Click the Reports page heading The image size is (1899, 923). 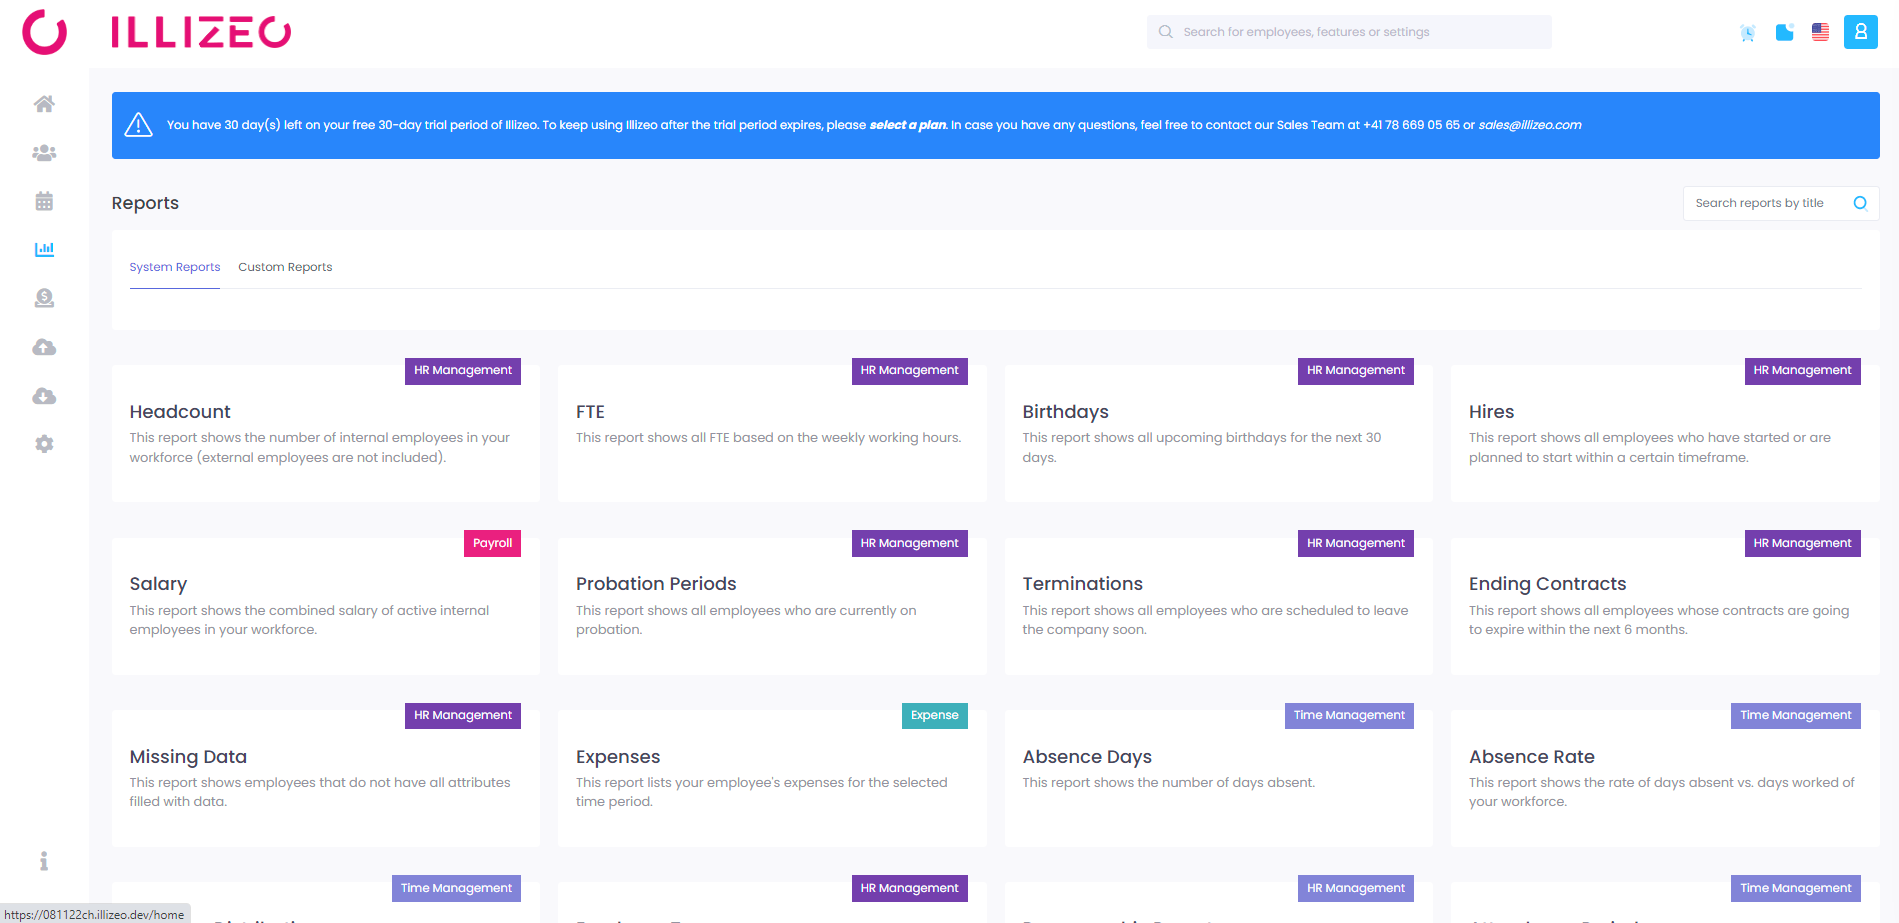[x=145, y=203]
